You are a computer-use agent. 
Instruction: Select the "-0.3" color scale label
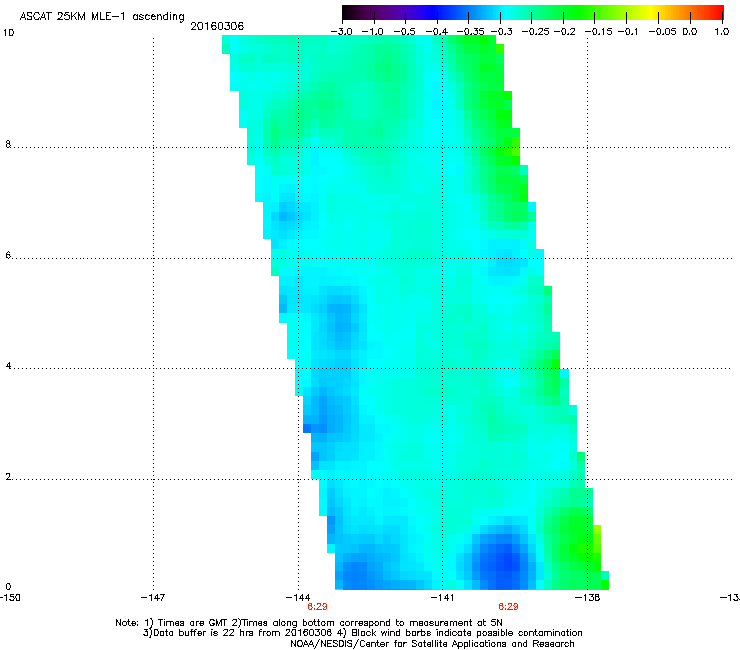coord(502,32)
